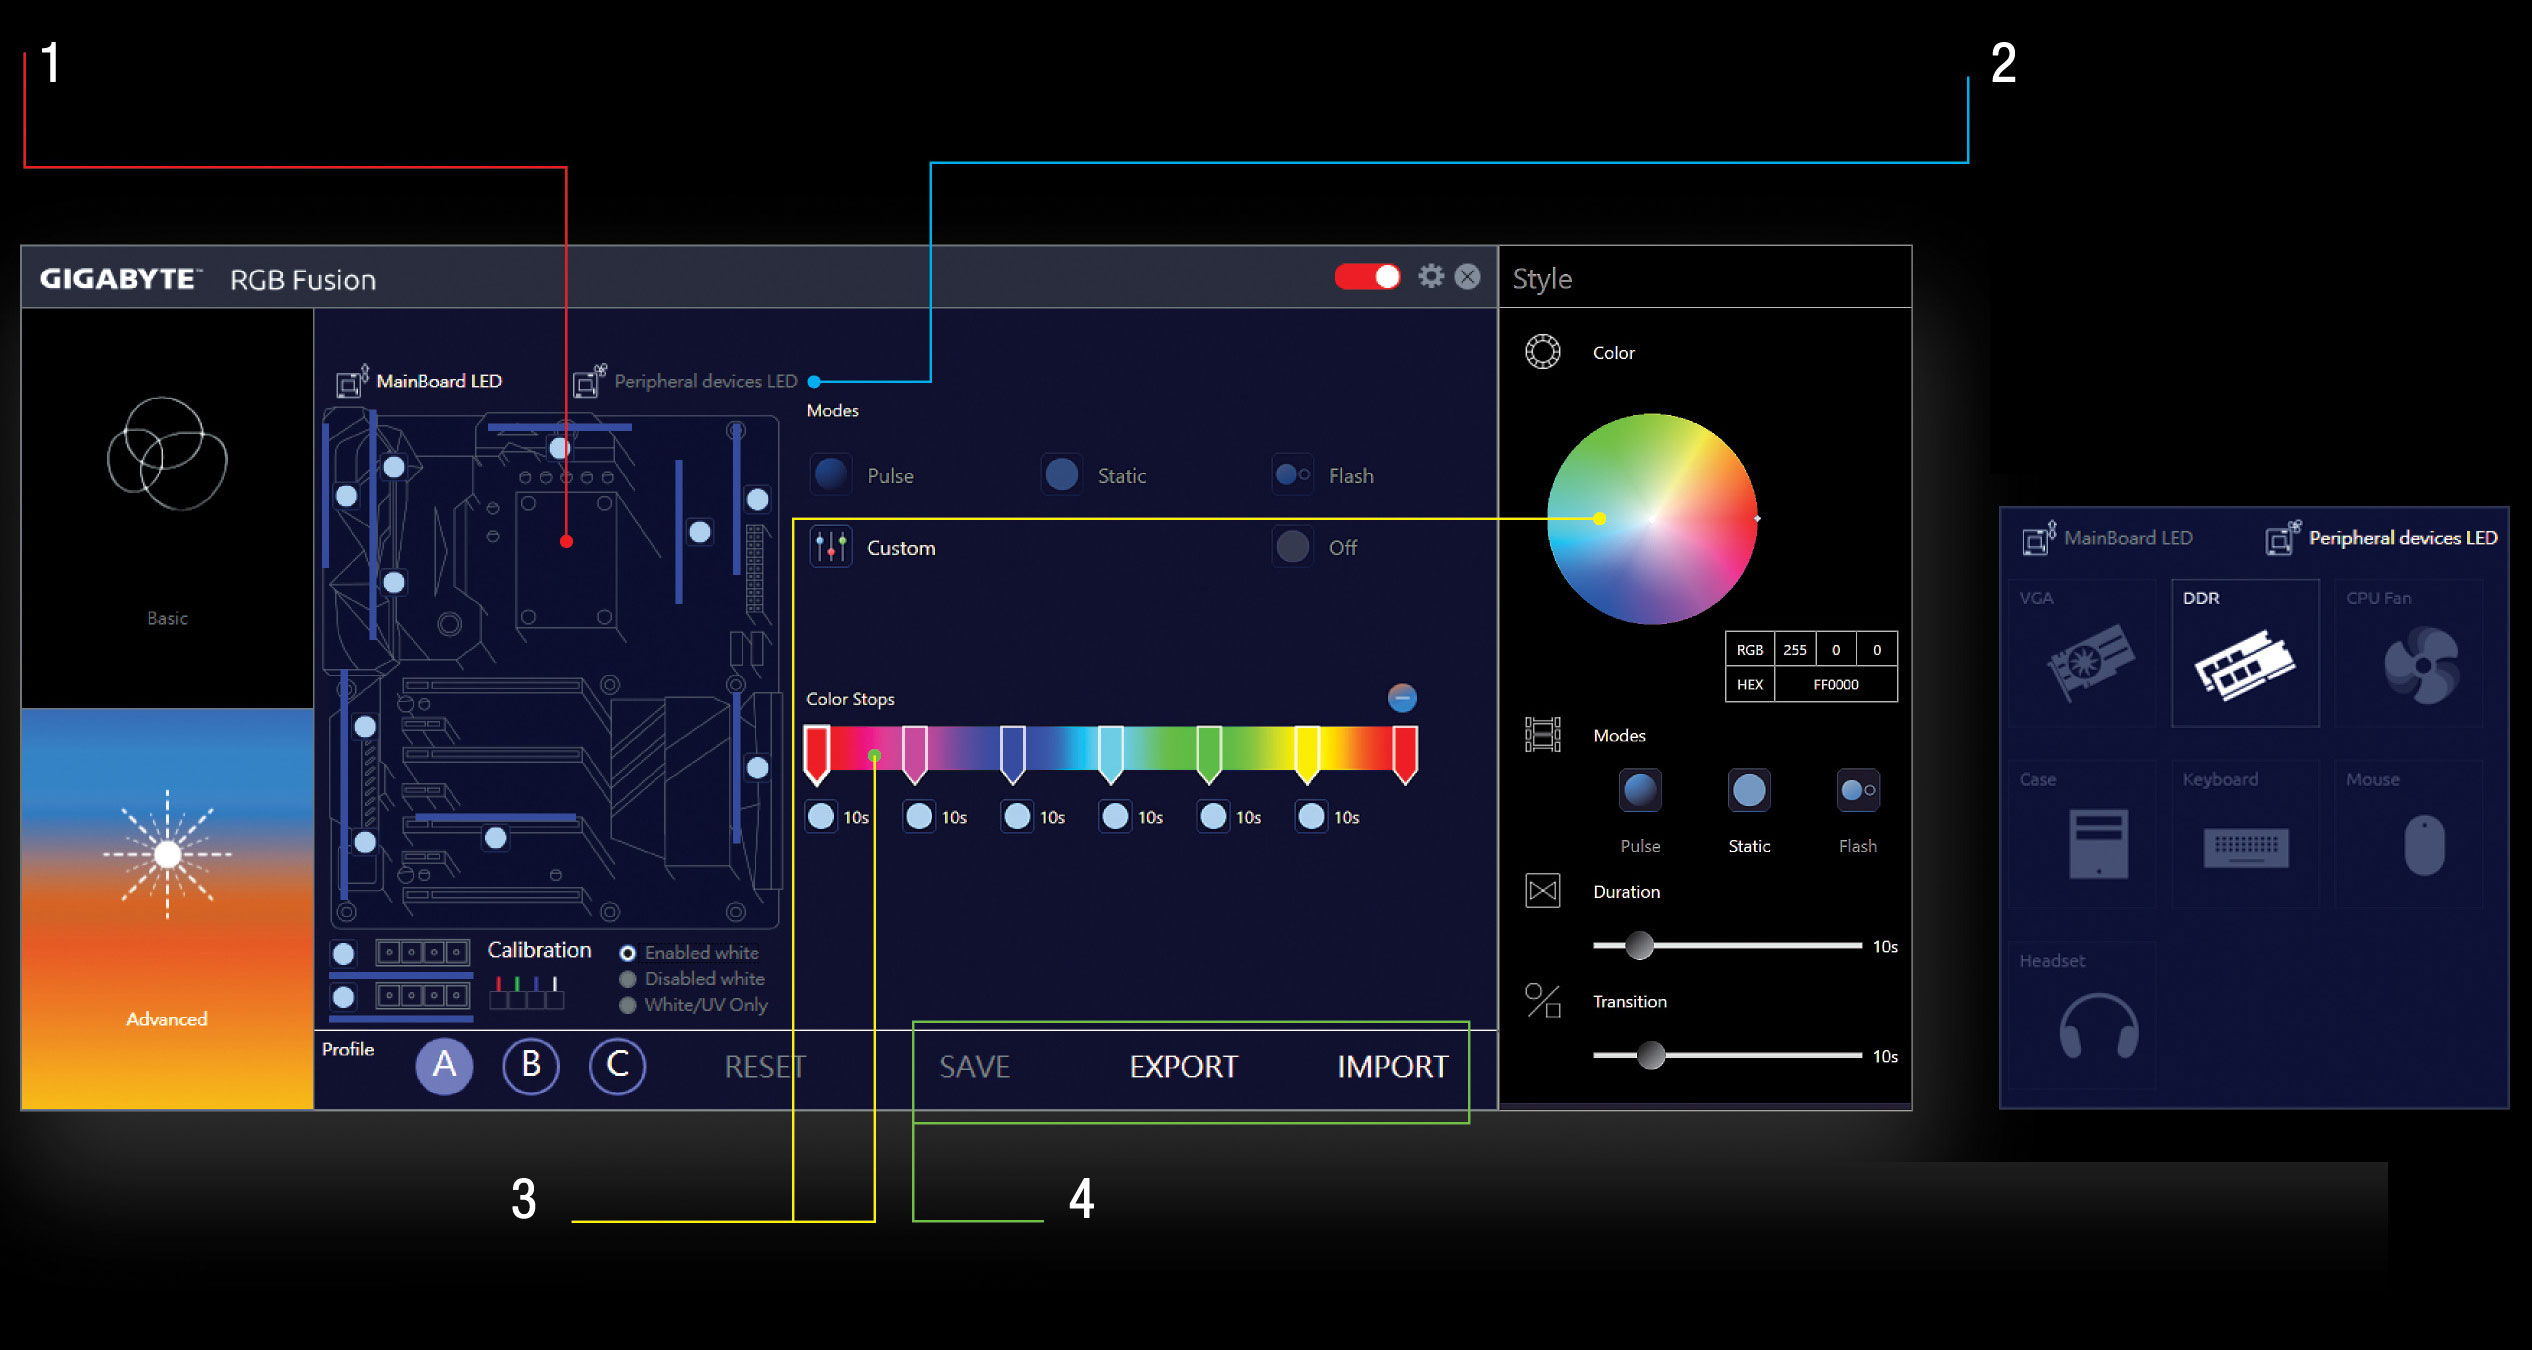Click the RGB red value field showing 255
The height and width of the screenshot is (1350, 2532).
(x=1795, y=650)
